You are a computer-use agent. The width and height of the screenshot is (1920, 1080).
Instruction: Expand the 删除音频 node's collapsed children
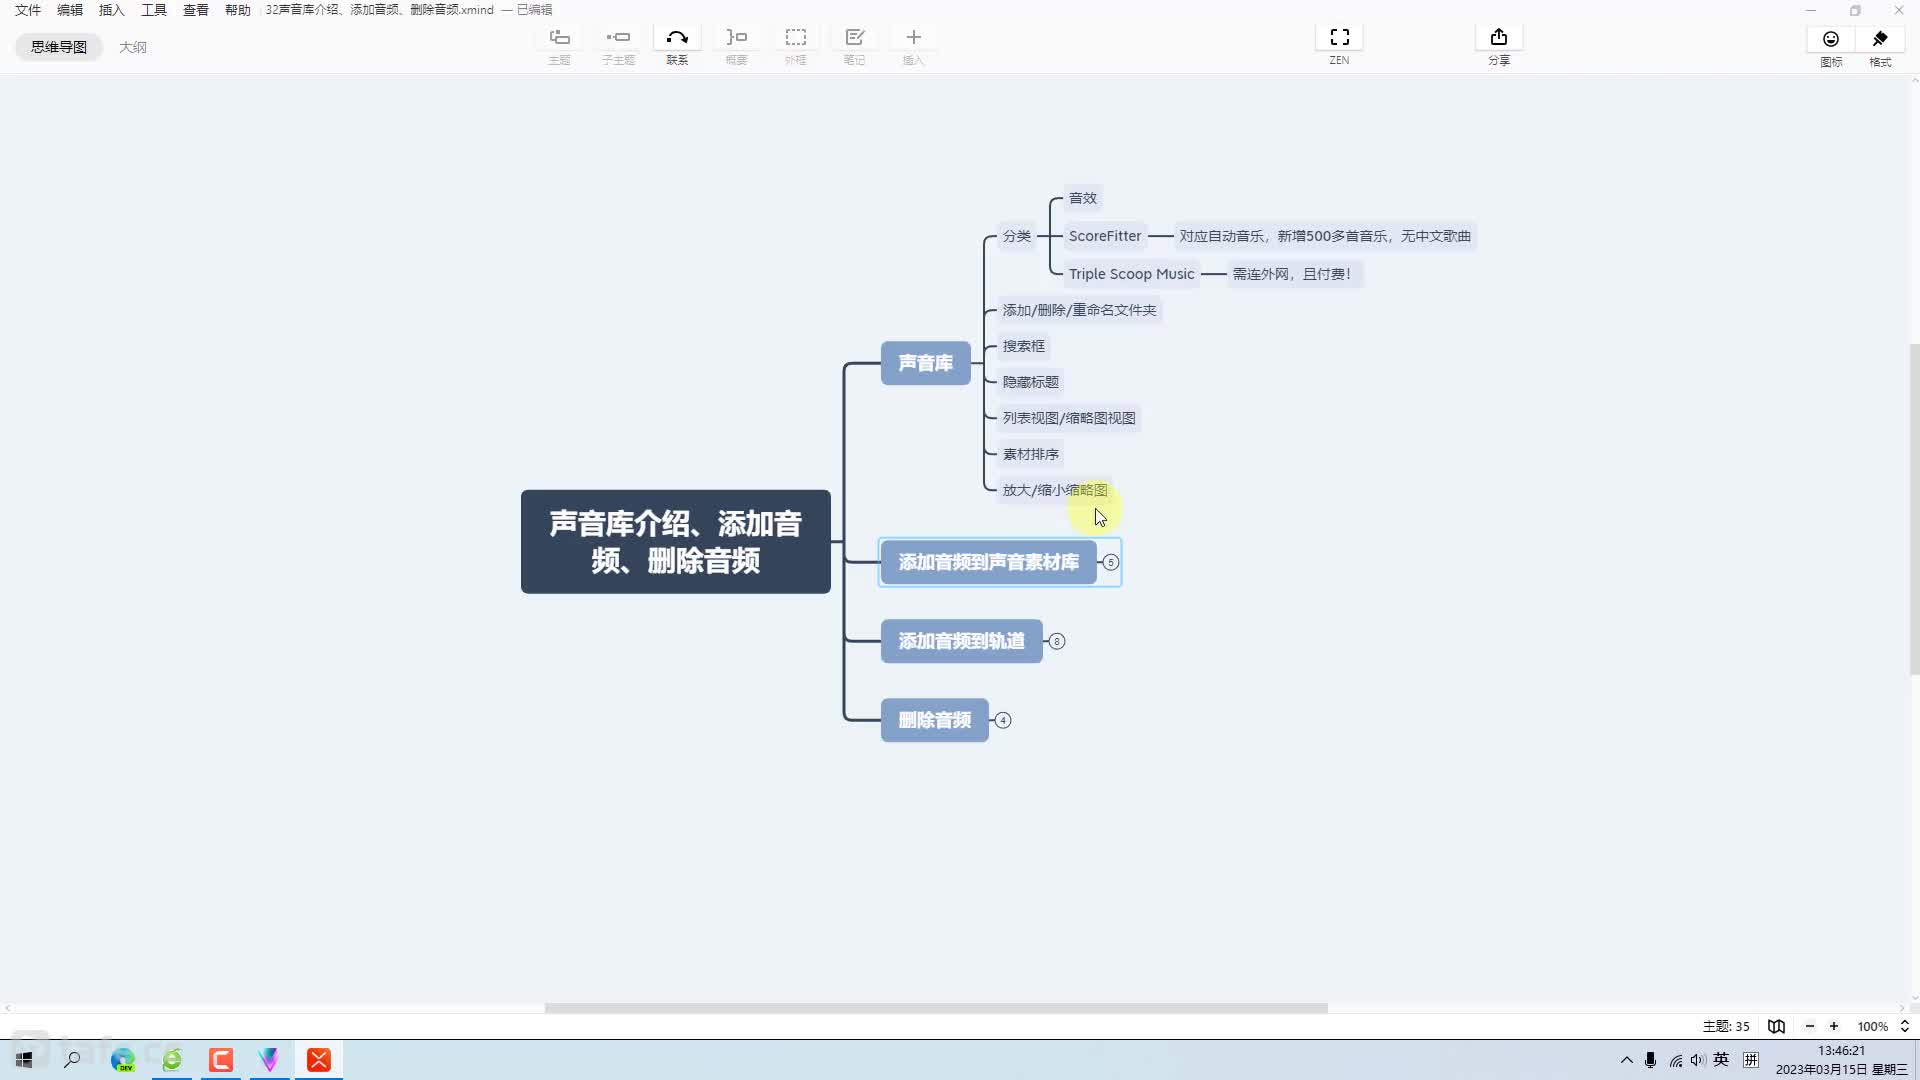click(1003, 720)
